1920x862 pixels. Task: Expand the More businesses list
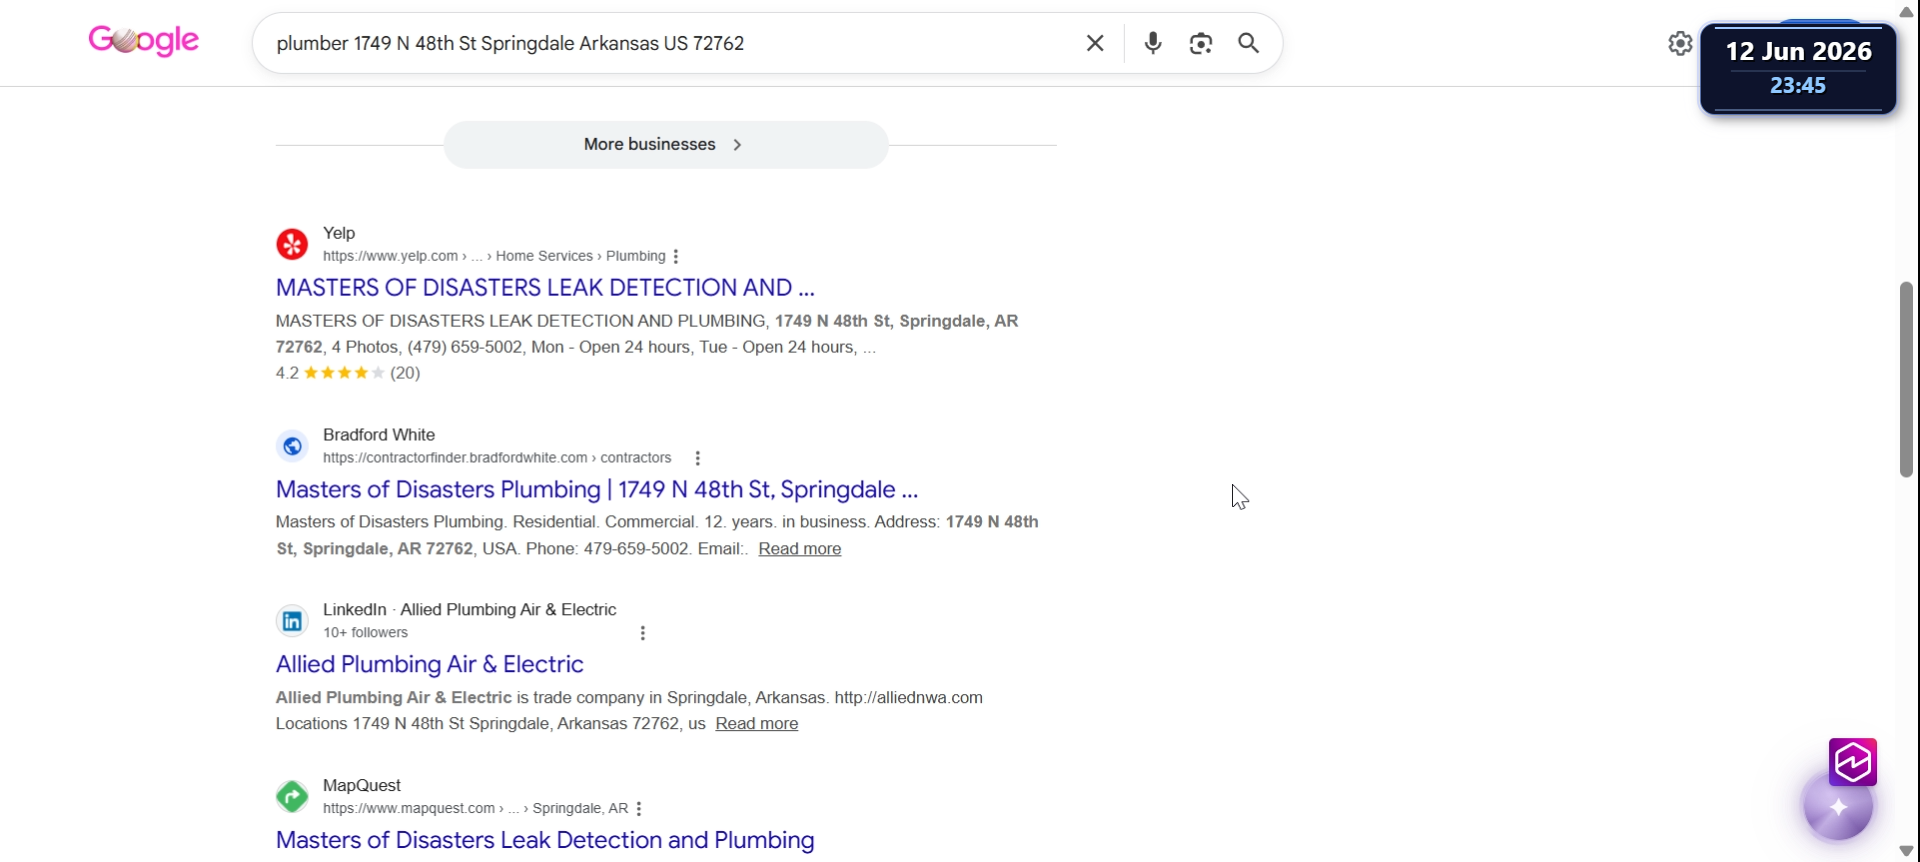[666, 145]
